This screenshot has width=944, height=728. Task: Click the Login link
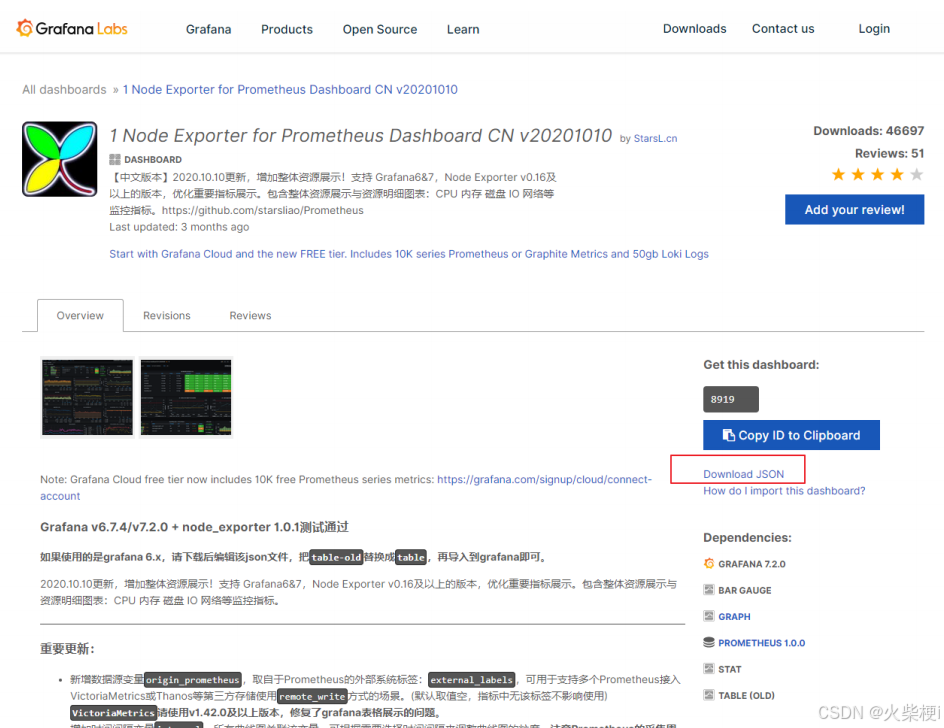(874, 28)
